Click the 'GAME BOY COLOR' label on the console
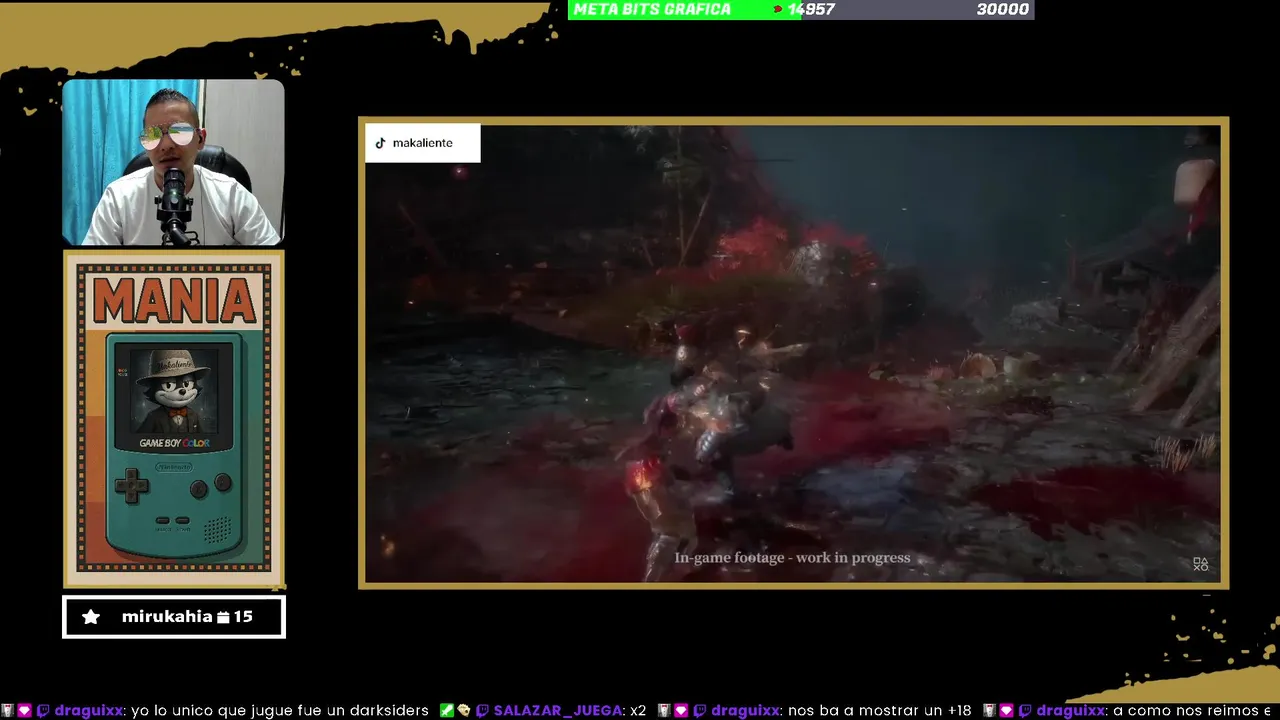The width and height of the screenshot is (1280, 720). (x=174, y=443)
